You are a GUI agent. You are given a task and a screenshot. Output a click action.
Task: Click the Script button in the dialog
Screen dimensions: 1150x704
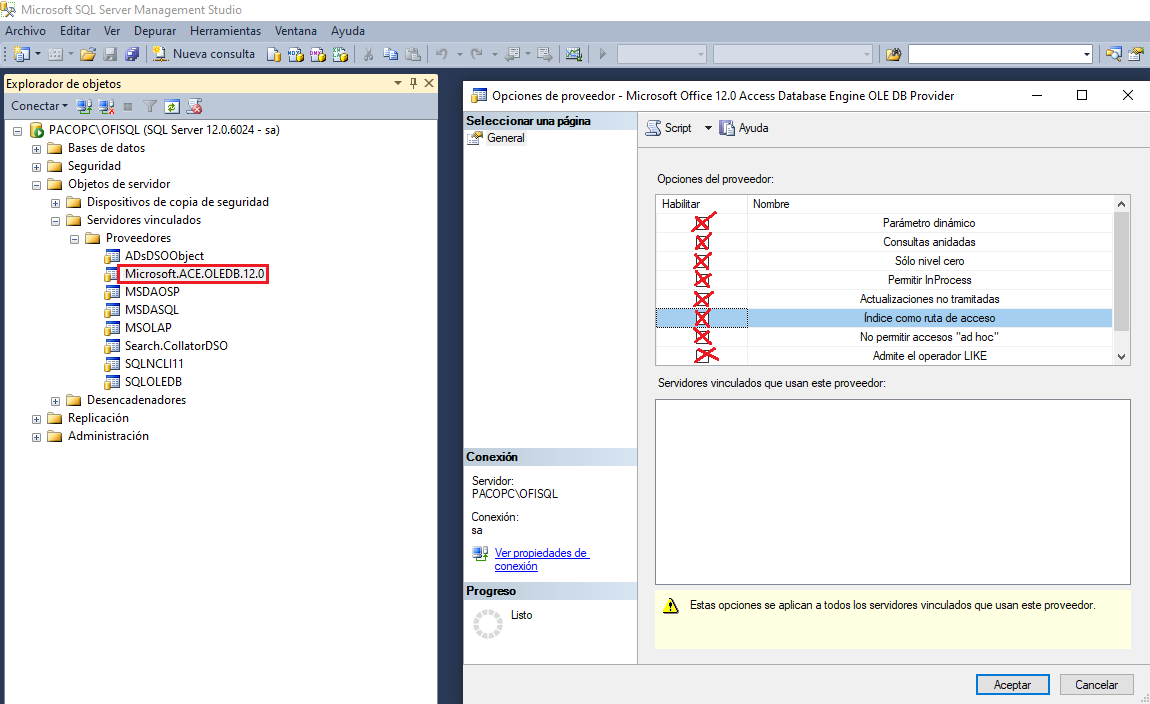[669, 128]
